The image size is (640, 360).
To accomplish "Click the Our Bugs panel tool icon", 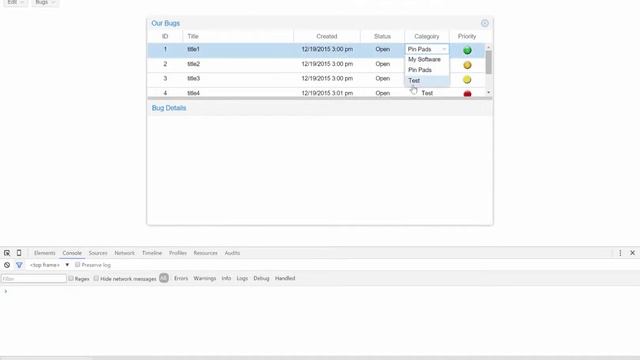I will 484,23.
